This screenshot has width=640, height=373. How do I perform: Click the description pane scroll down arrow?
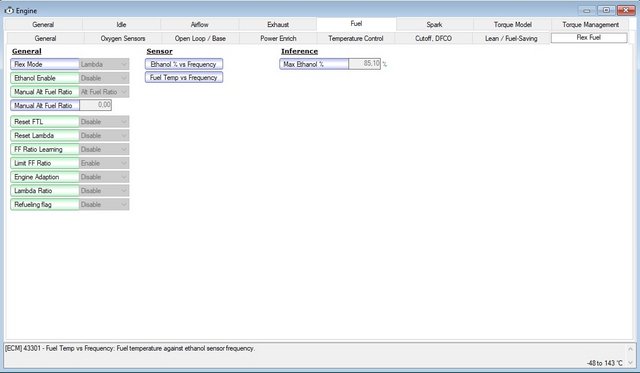pyautogui.click(x=630, y=362)
